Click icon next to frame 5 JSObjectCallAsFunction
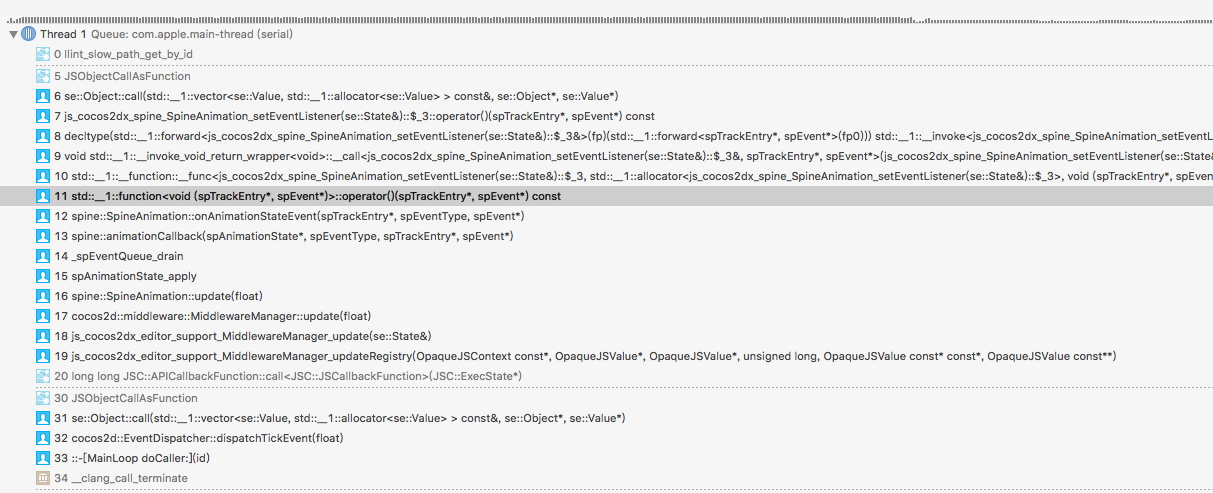 43,76
